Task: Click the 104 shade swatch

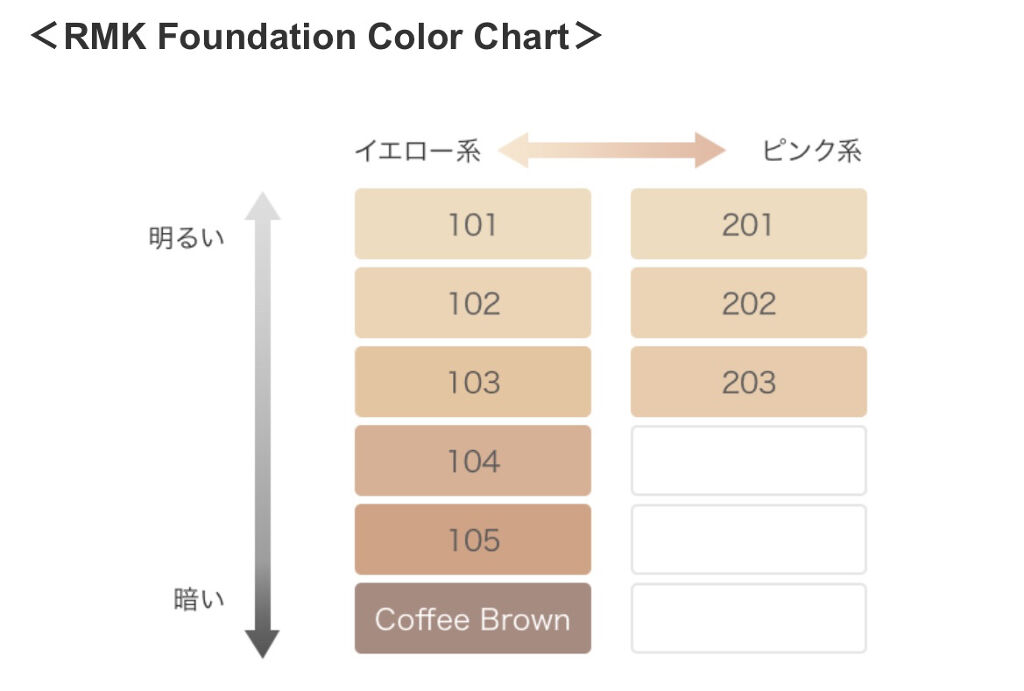Action: pos(472,461)
